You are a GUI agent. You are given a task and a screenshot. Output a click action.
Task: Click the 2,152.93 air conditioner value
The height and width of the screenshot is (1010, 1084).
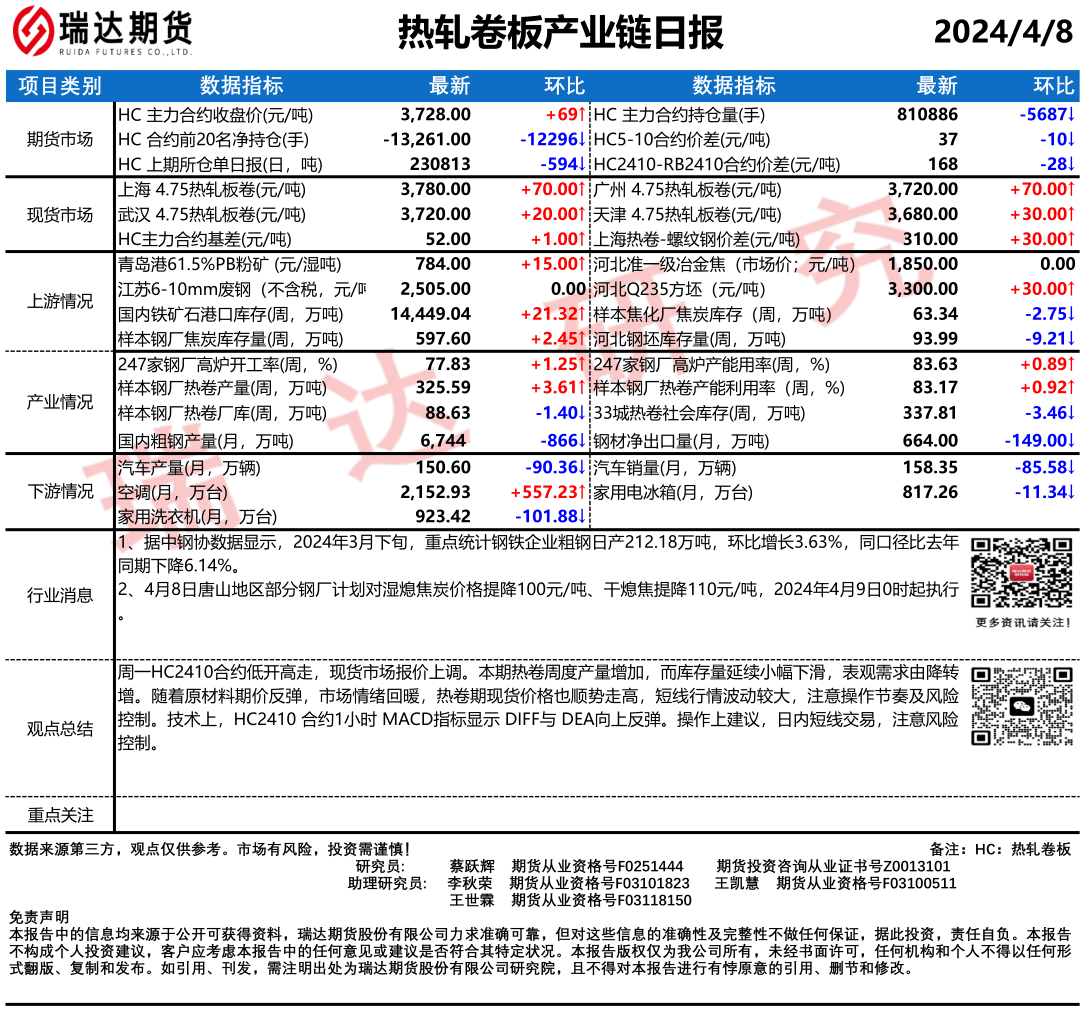coord(436,492)
